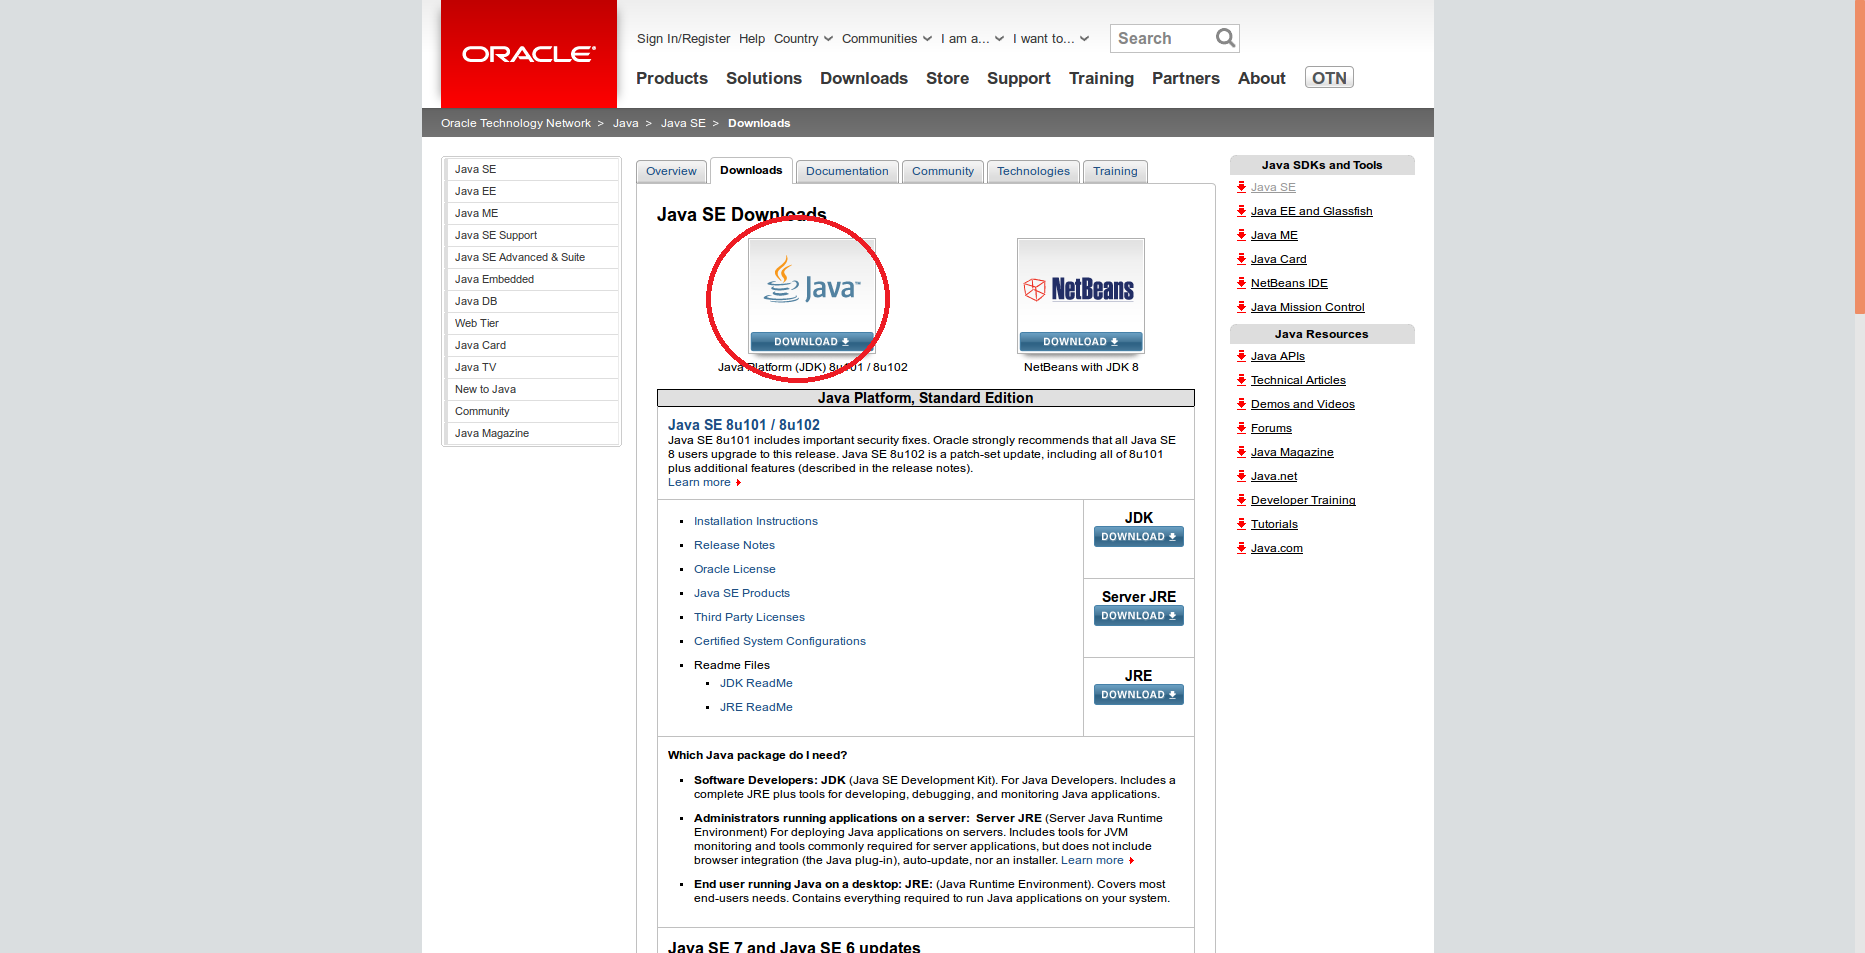Open Third Party Licenses link
The image size is (1865, 953).
(749, 617)
